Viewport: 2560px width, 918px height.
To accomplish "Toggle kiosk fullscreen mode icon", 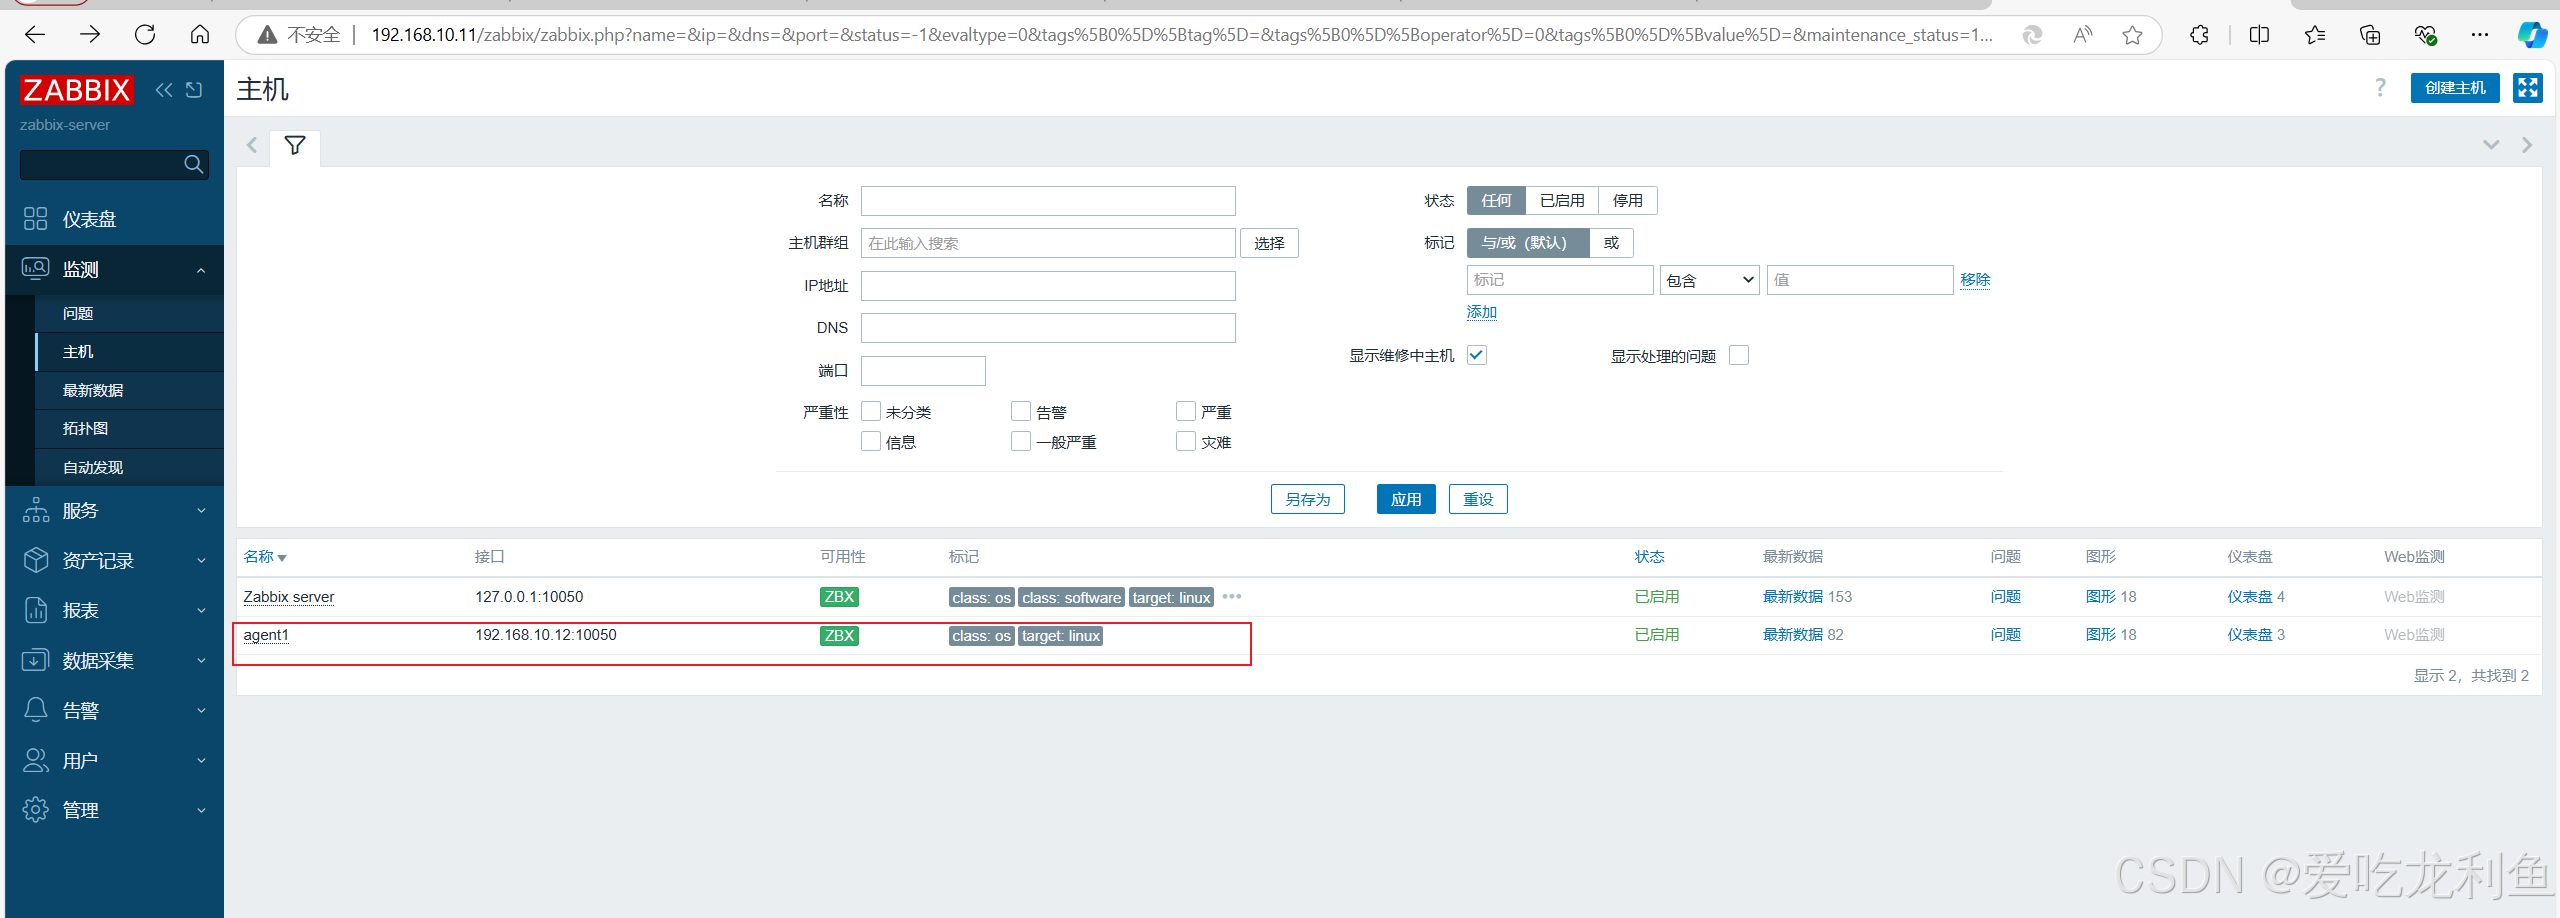I will [2528, 88].
